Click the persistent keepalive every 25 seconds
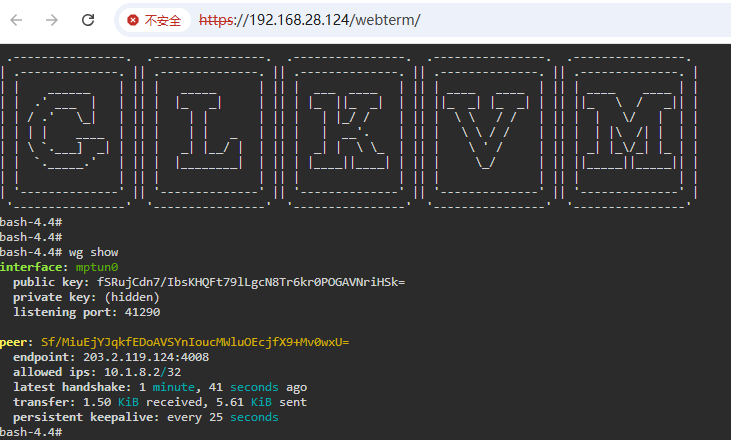Viewport: 731px width, 440px height. 145,417
